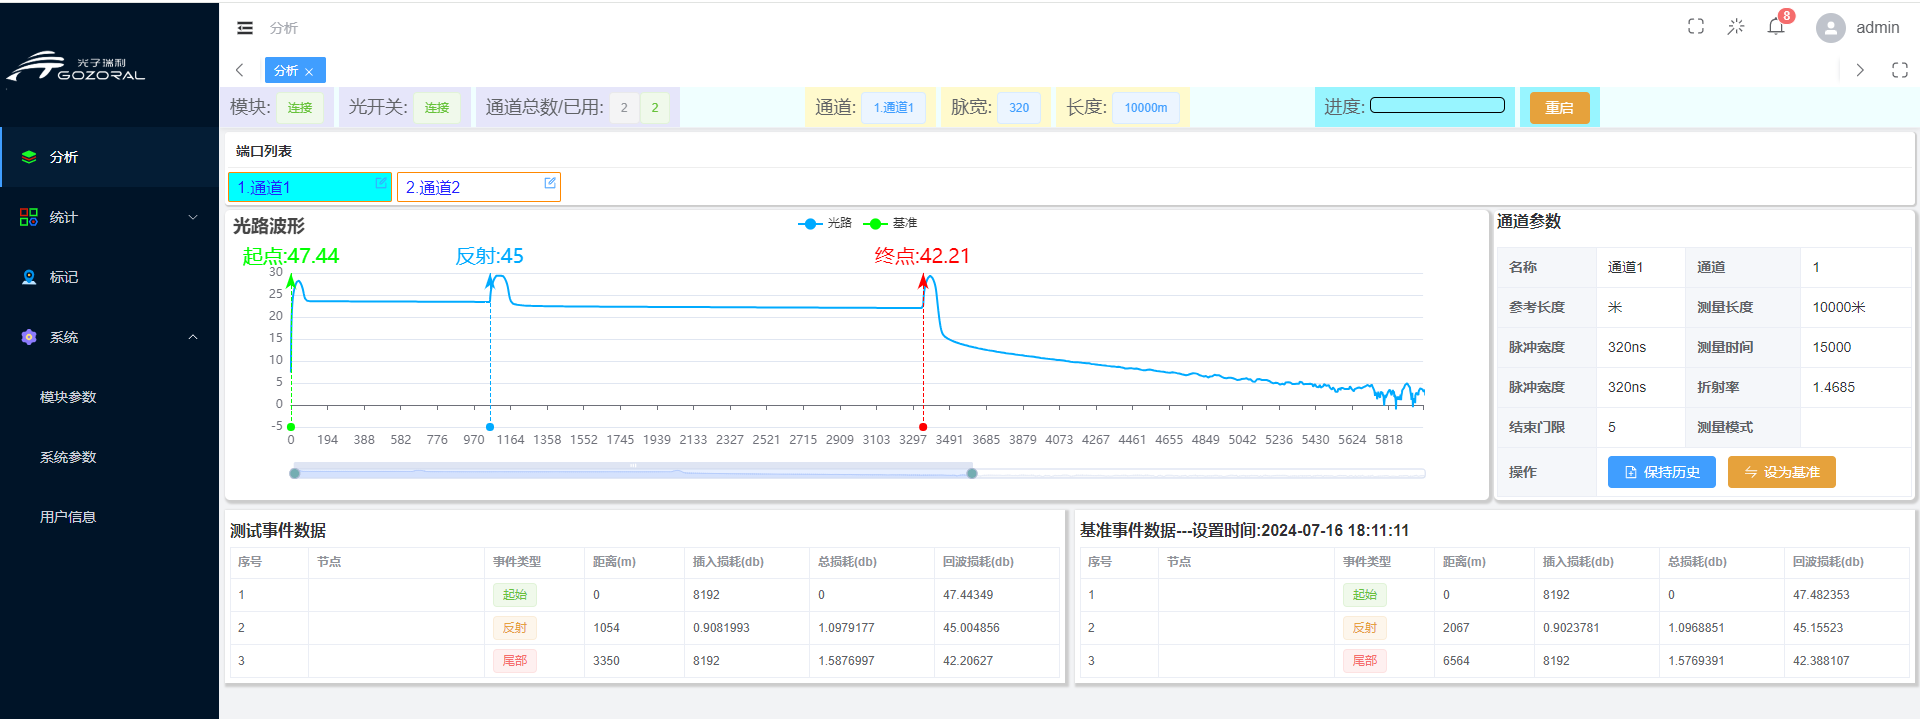Collapse the 系统 sidebar menu
Screen dimensions: 1920x719
109,337
